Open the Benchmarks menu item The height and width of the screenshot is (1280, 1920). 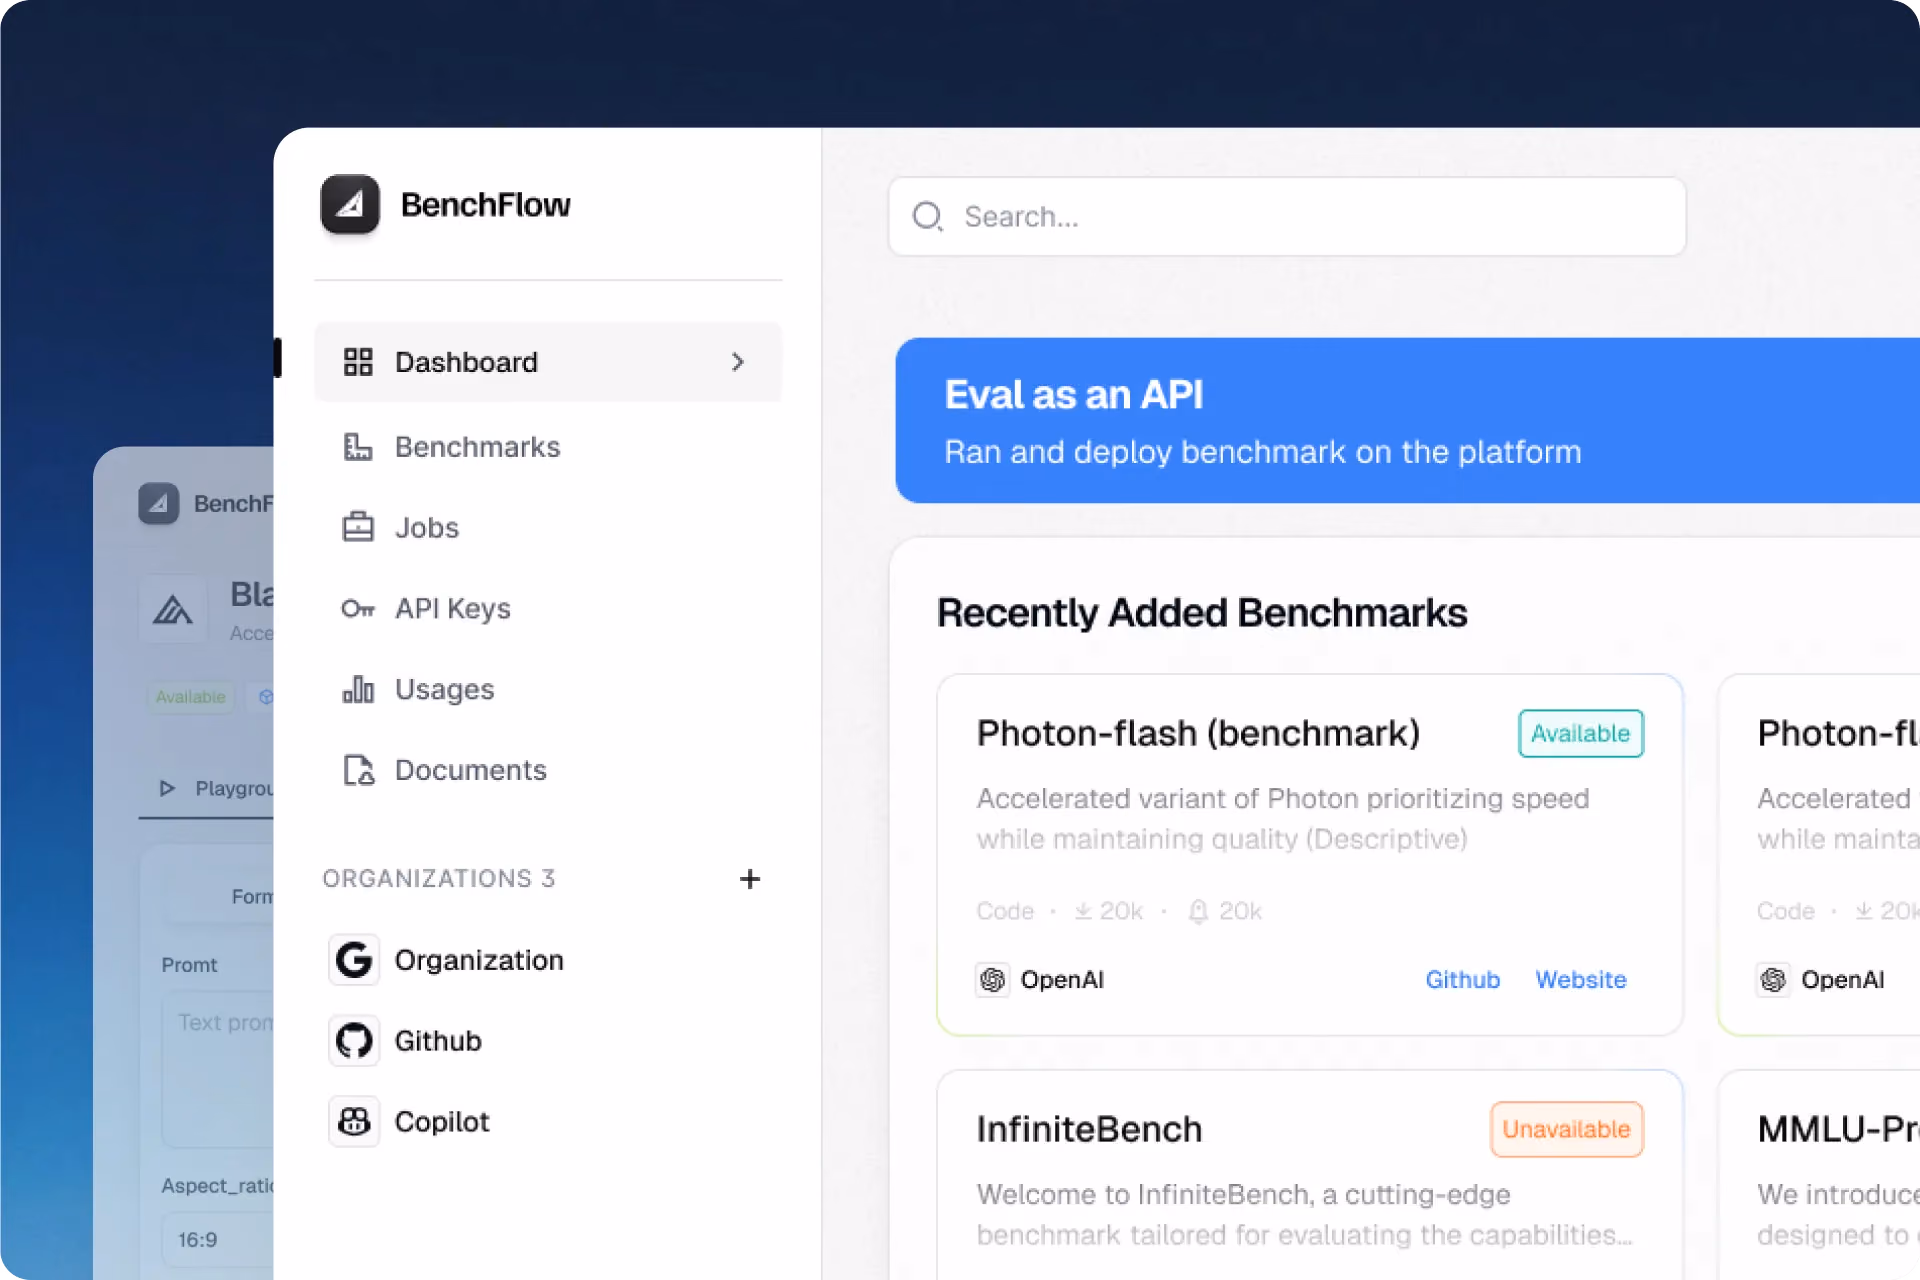(548, 447)
